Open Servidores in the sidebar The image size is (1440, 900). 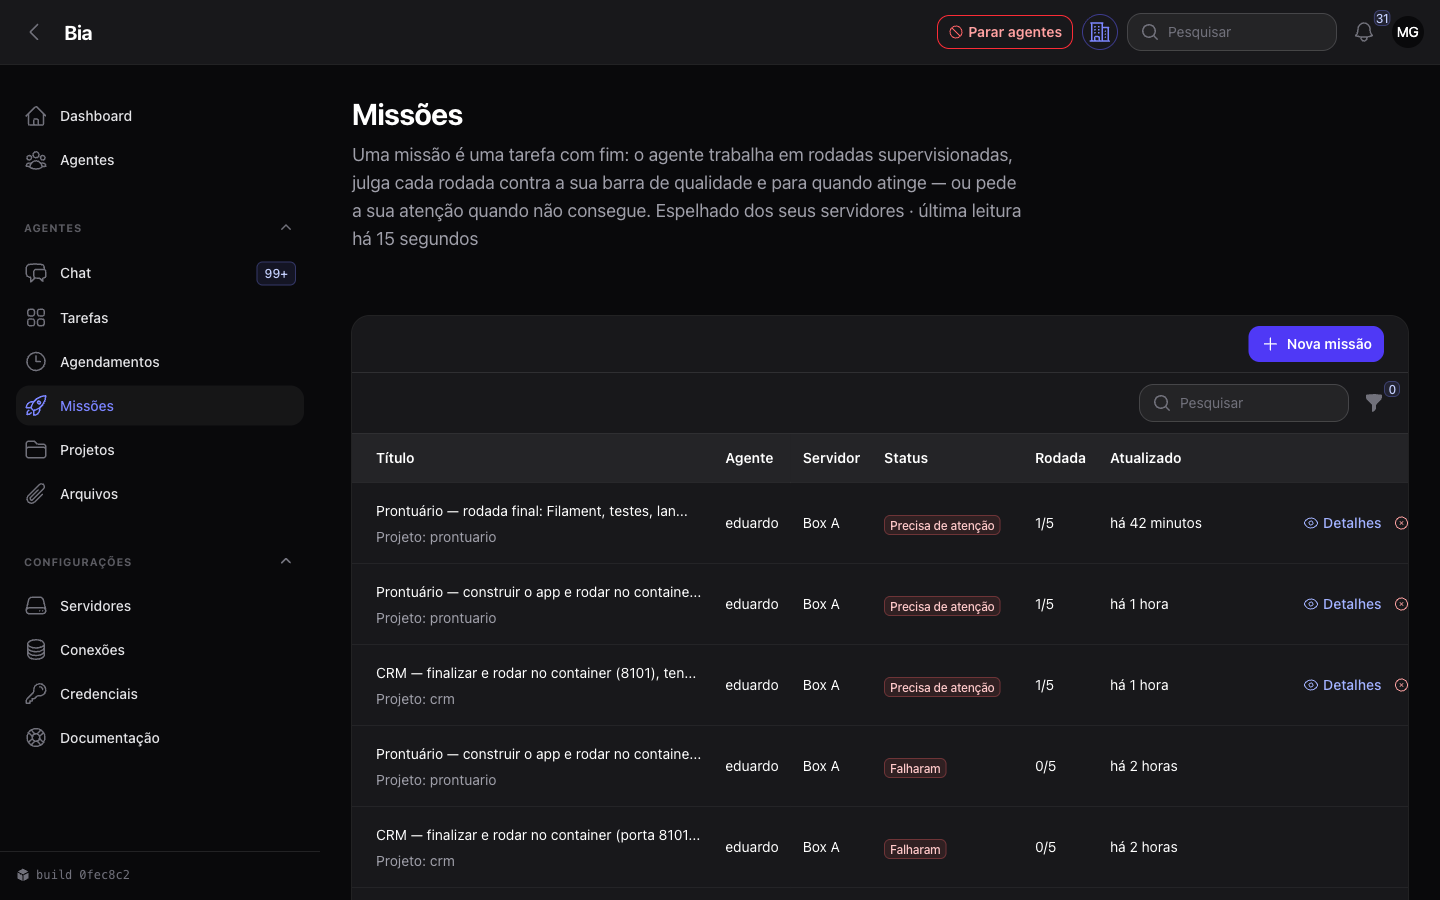point(160,606)
